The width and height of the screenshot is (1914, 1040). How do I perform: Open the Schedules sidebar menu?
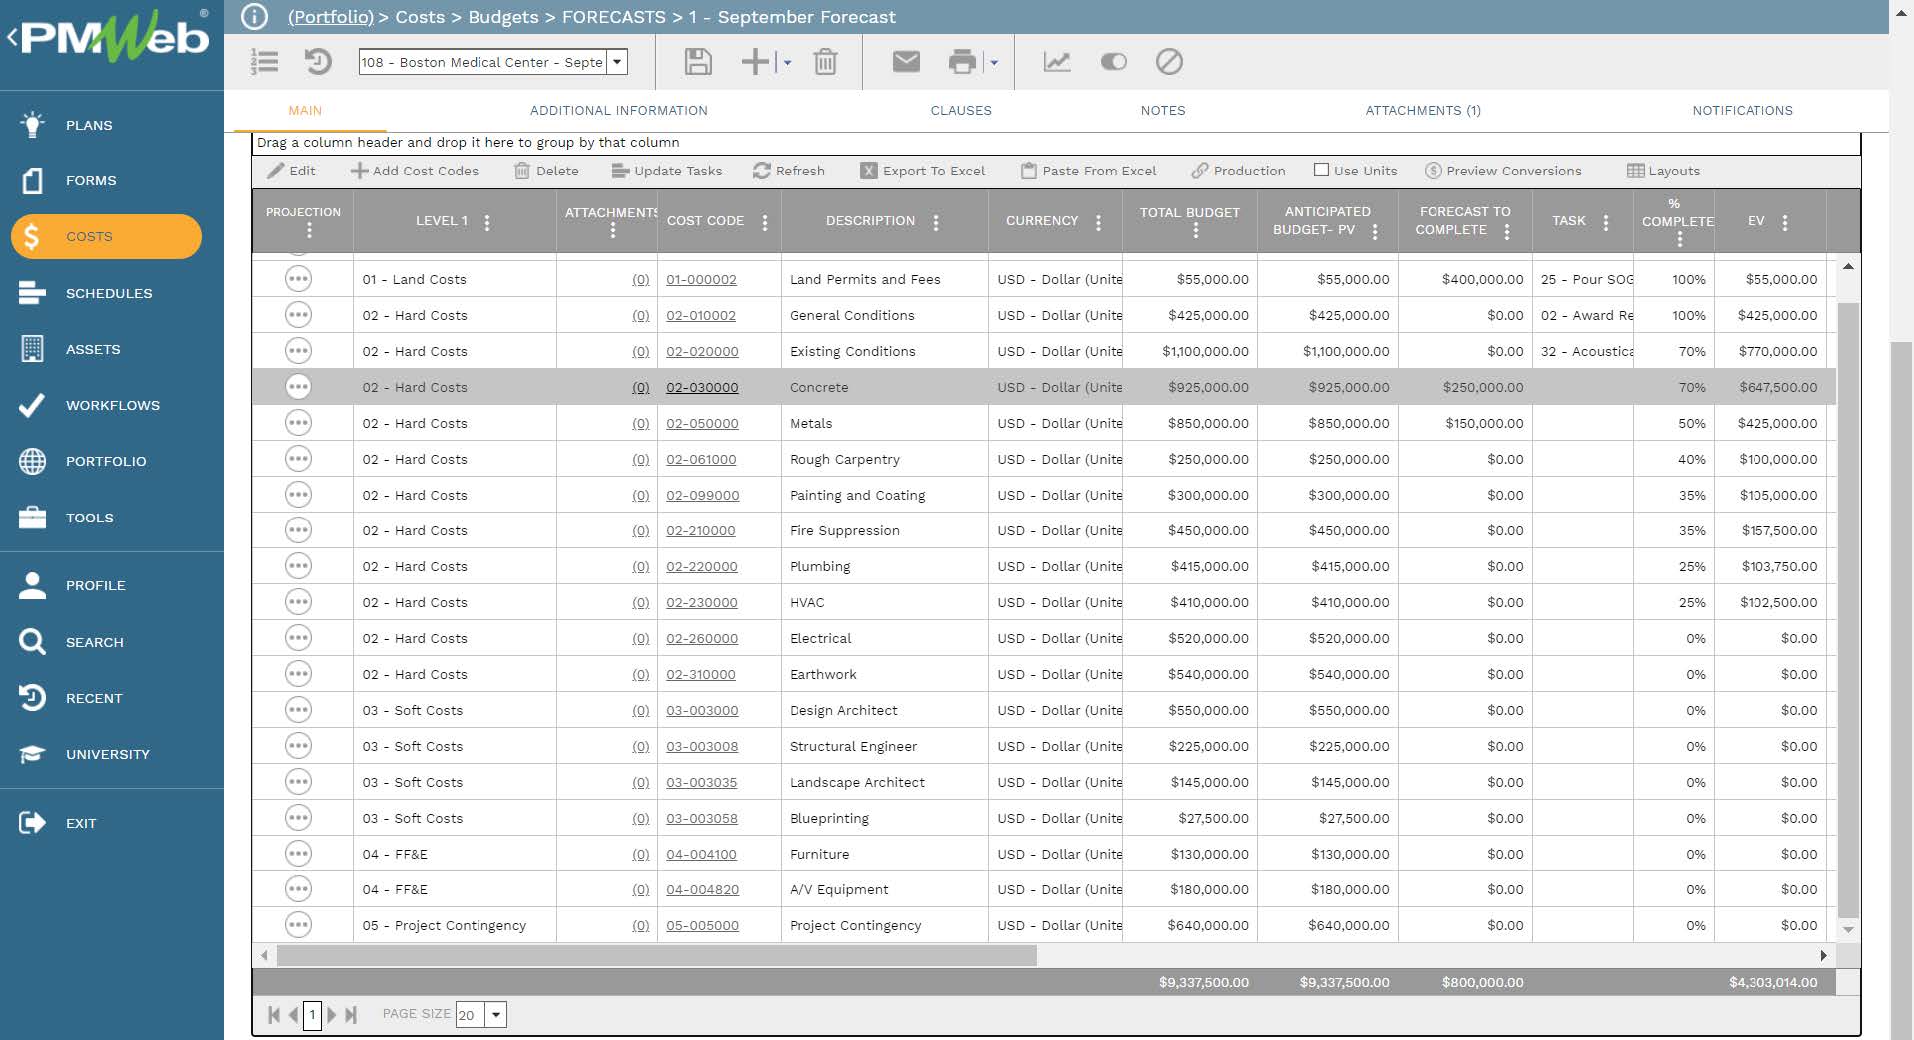(x=109, y=293)
